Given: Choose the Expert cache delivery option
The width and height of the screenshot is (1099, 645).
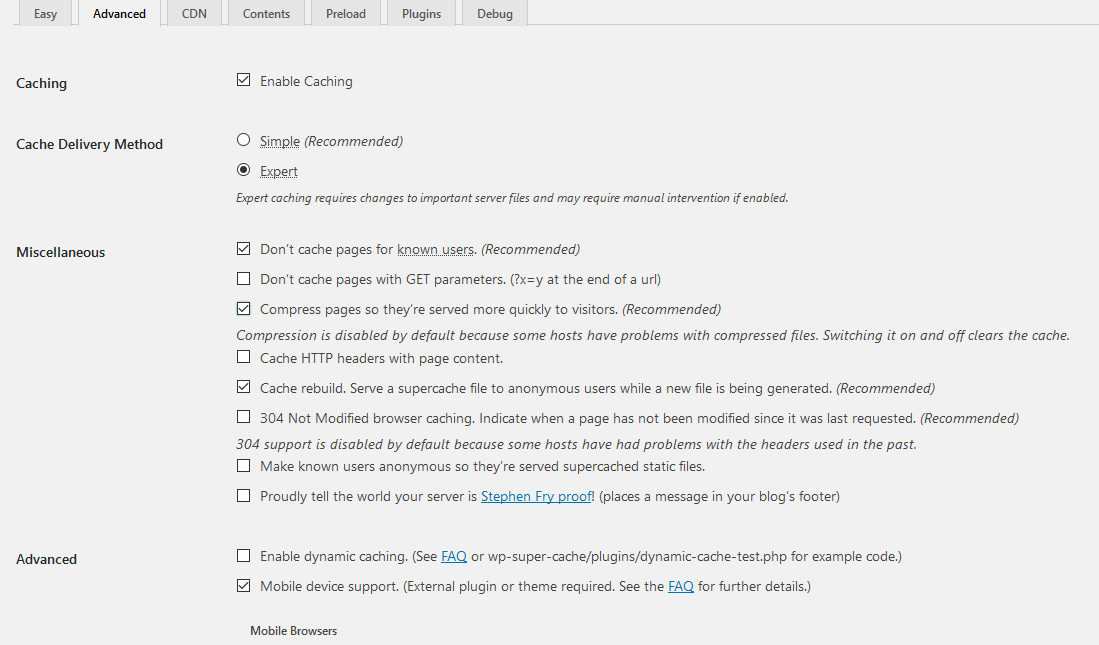Looking at the screenshot, I should [x=244, y=170].
